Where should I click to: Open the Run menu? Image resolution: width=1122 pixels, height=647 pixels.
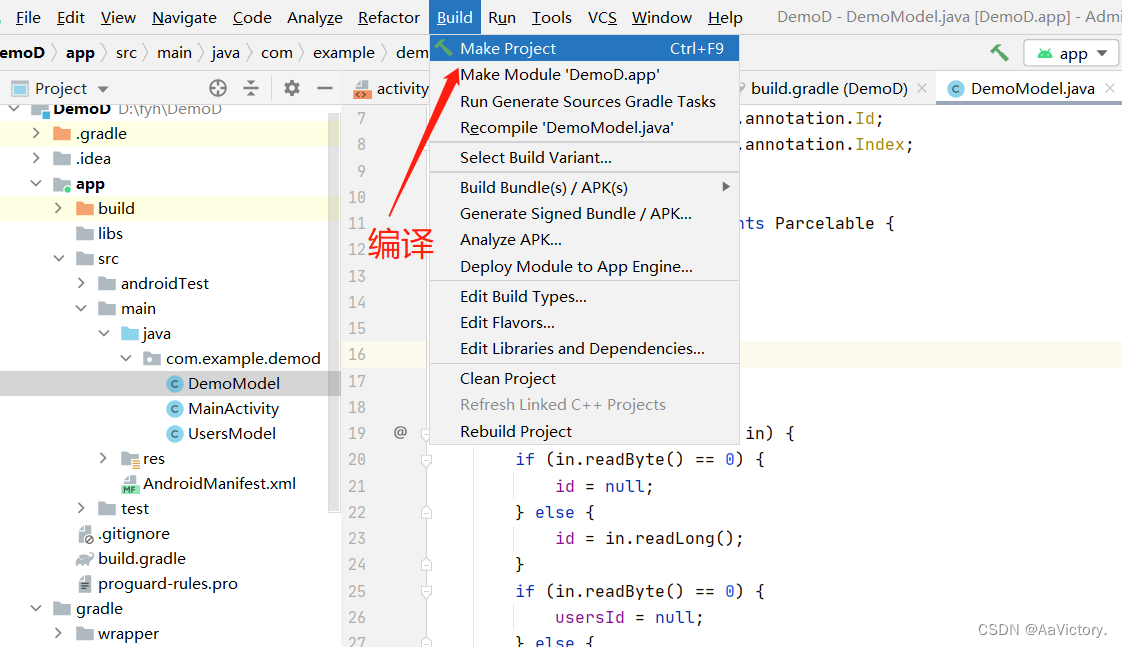coord(502,17)
